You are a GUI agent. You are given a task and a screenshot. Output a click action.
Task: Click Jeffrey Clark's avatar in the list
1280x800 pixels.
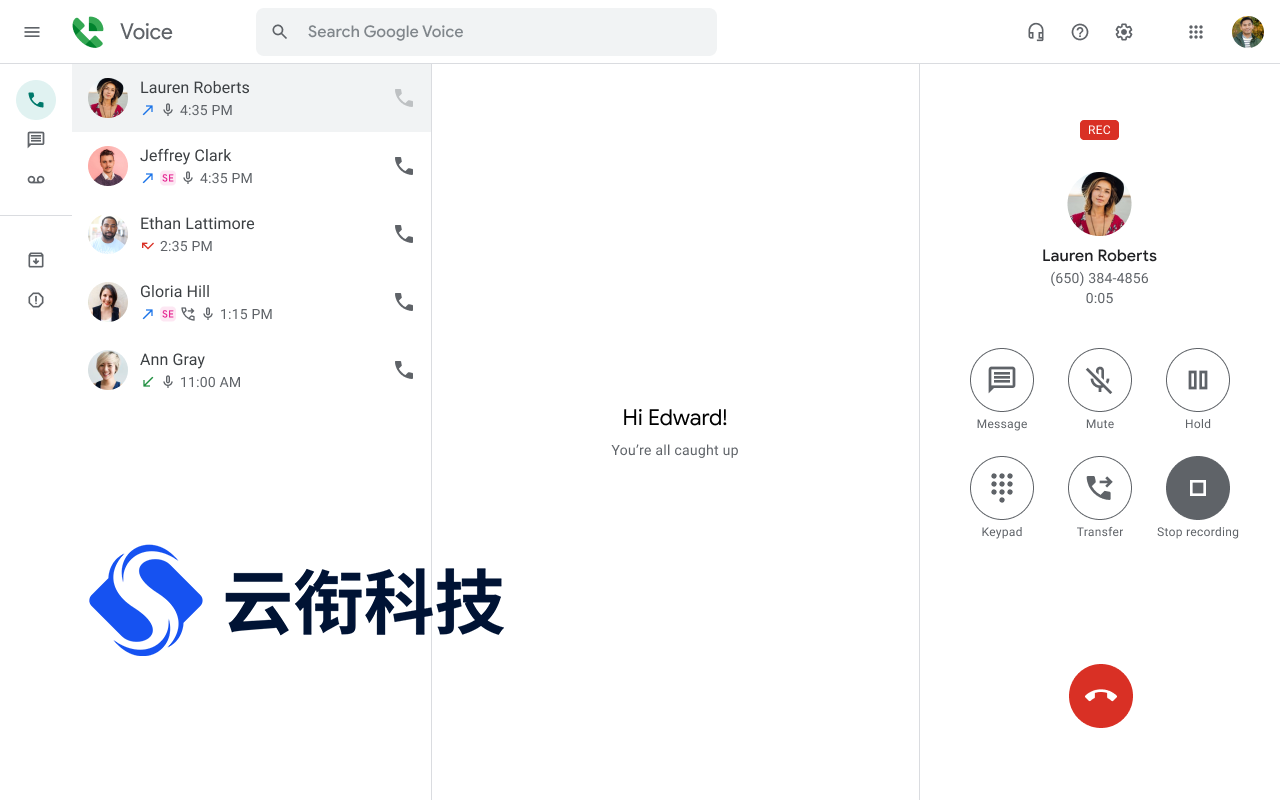tap(108, 166)
